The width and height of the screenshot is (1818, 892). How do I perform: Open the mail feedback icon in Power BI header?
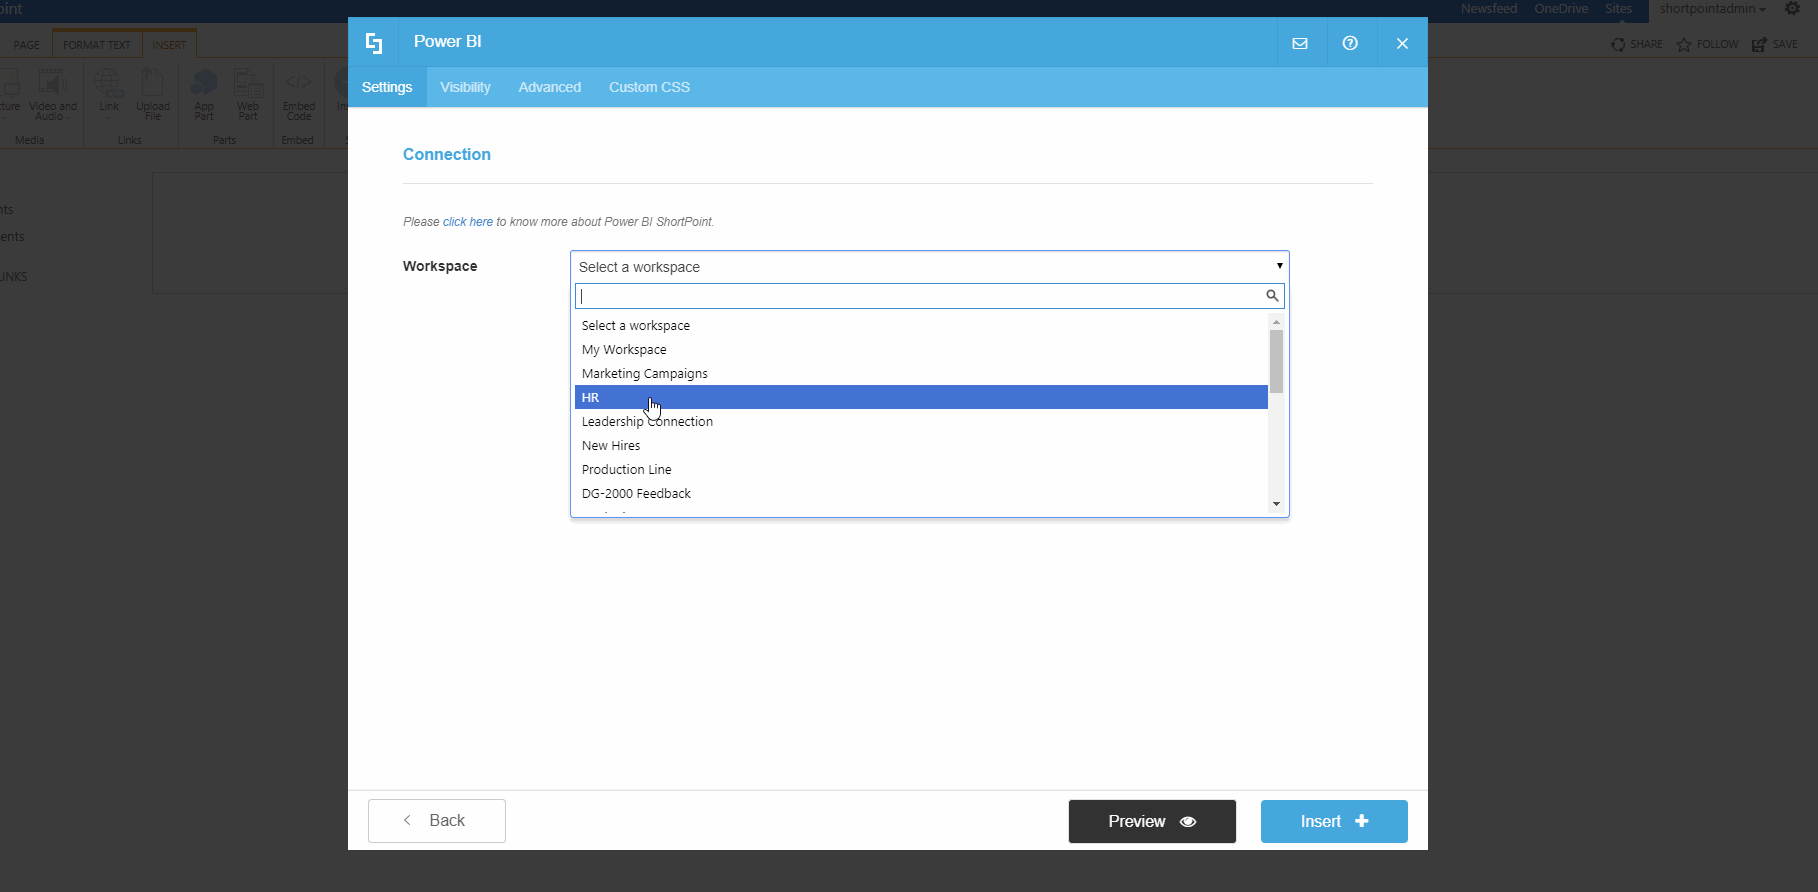click(x=1300, y=43)
